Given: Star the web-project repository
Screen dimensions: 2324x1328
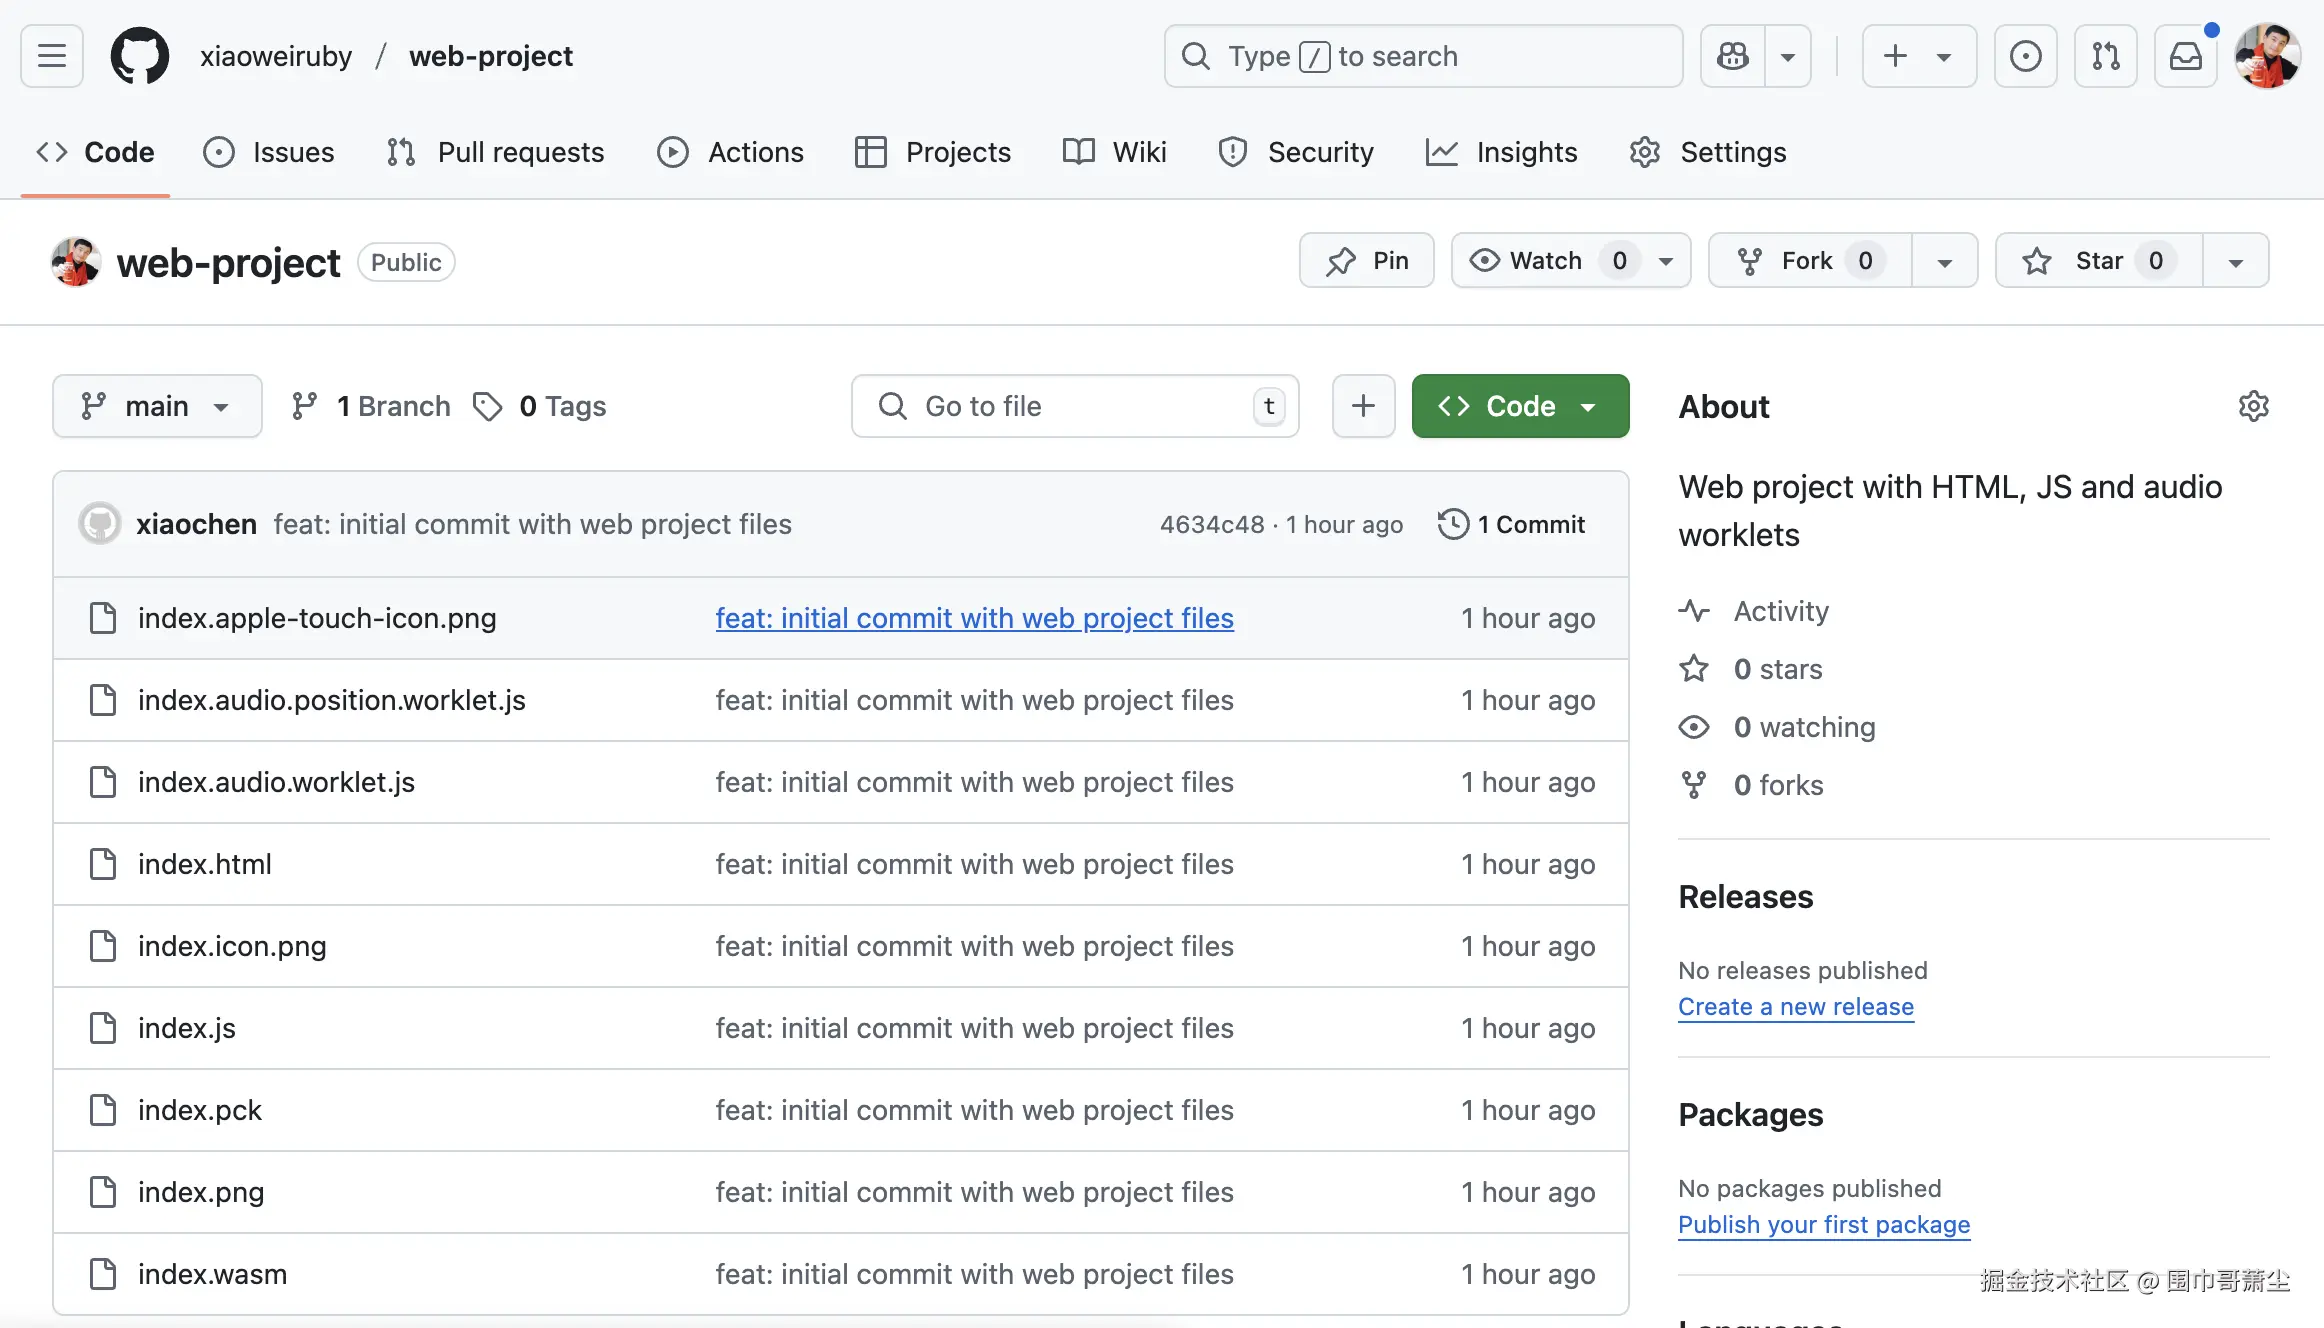Looking at the screenshot, I should coord(2098,261).
